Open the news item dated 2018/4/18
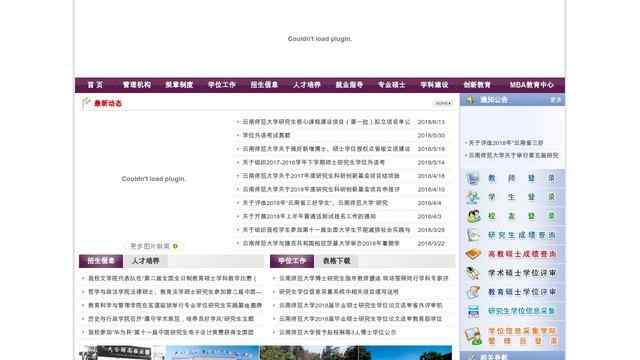Image resolution: width=640 pixels, height=360 pixels. (x=321, y=176)
